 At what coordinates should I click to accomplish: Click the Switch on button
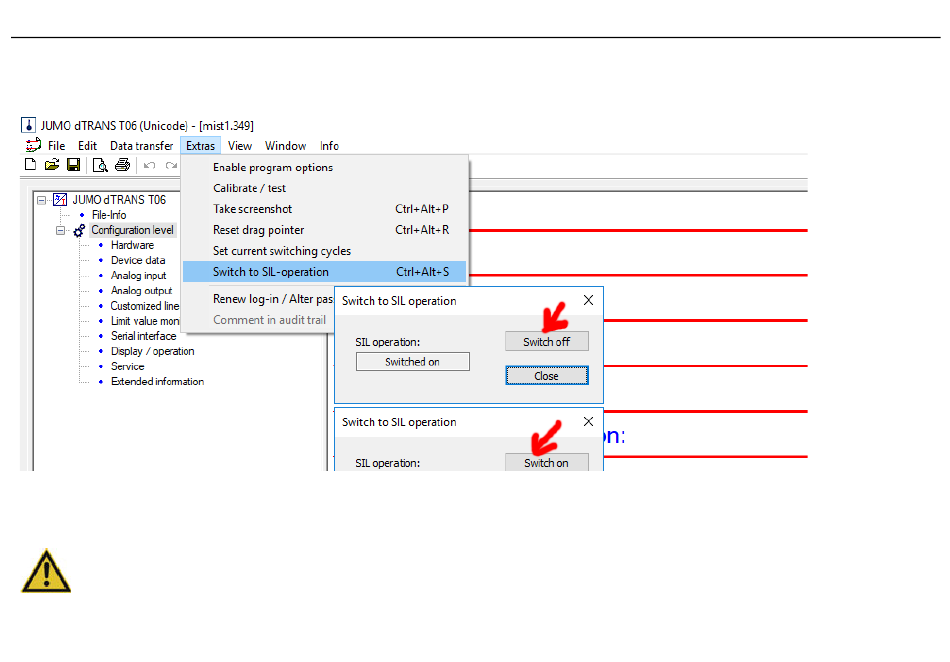click(546, 462)
